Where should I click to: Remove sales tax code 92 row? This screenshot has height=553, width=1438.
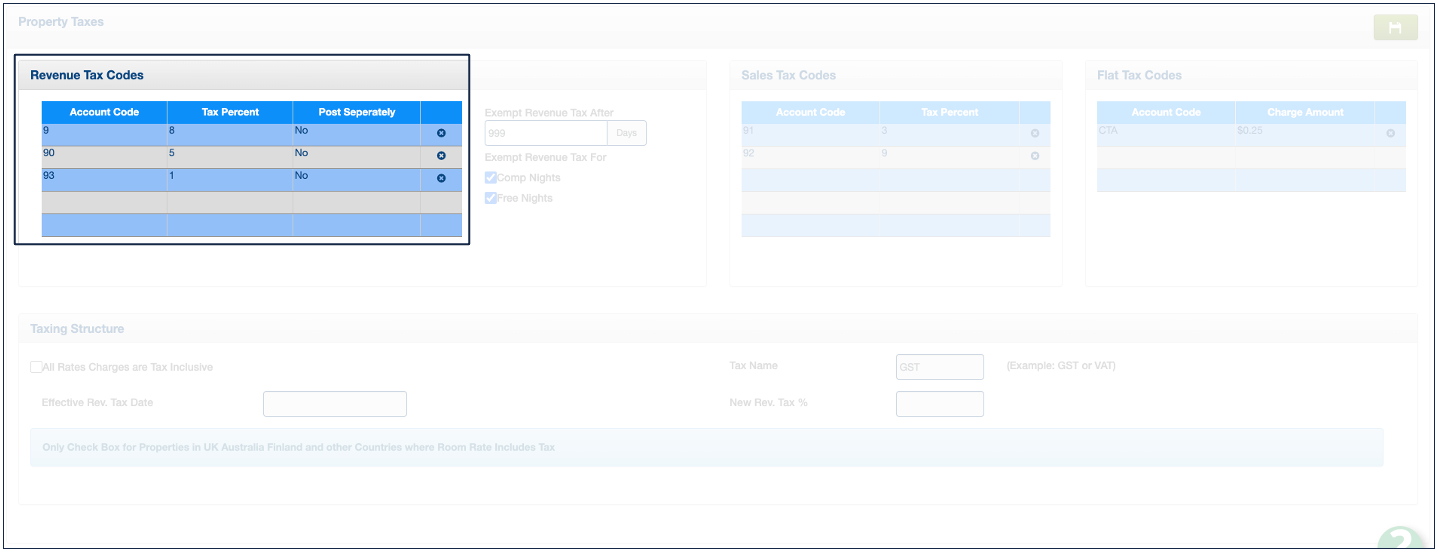[1034, 156]
